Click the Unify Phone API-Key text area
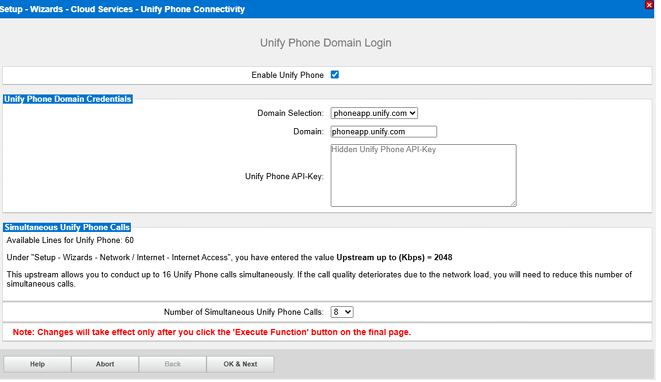 click(423, 175)
